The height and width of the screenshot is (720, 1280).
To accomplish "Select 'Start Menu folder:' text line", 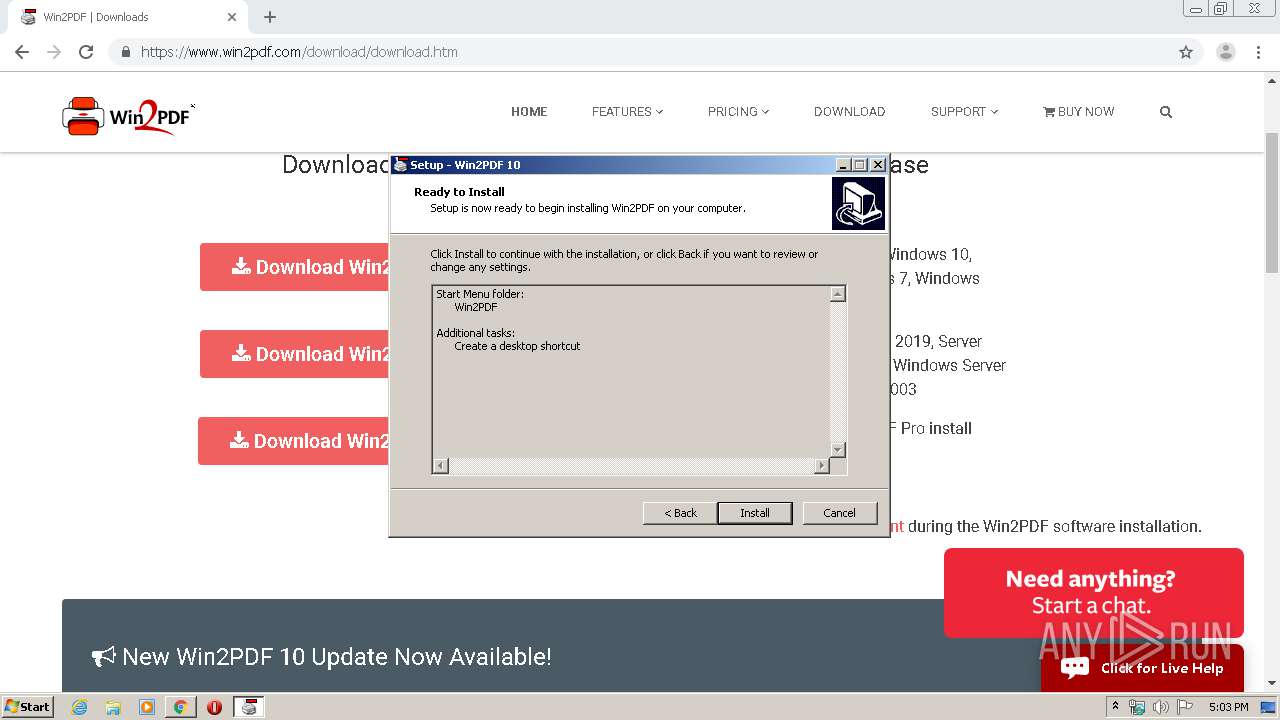I will (480, 294).
